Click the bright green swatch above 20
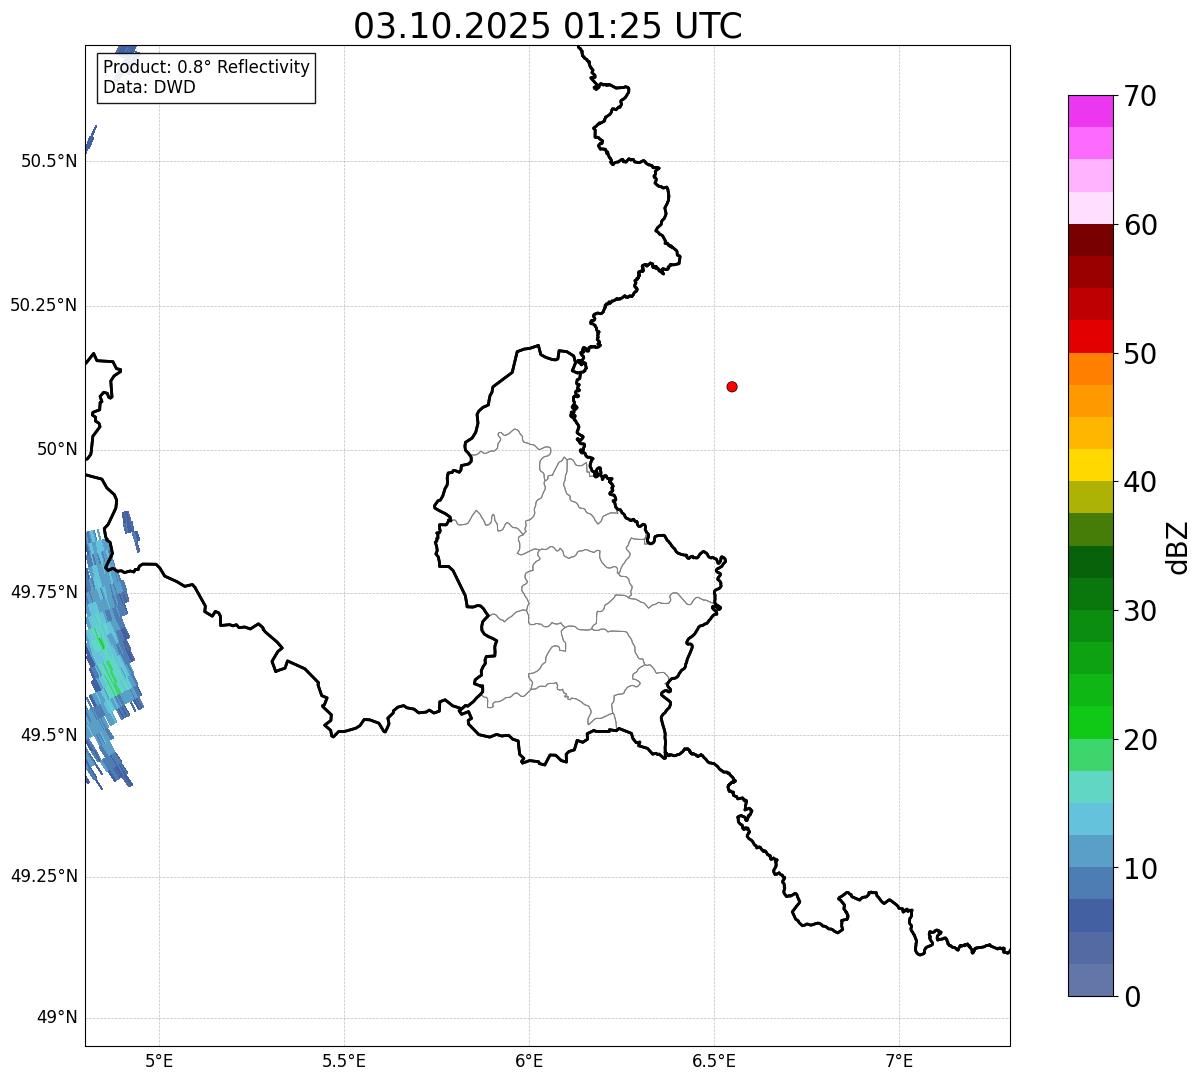Screen dimensions: 1202x1081 click(x=1090, y=722)
